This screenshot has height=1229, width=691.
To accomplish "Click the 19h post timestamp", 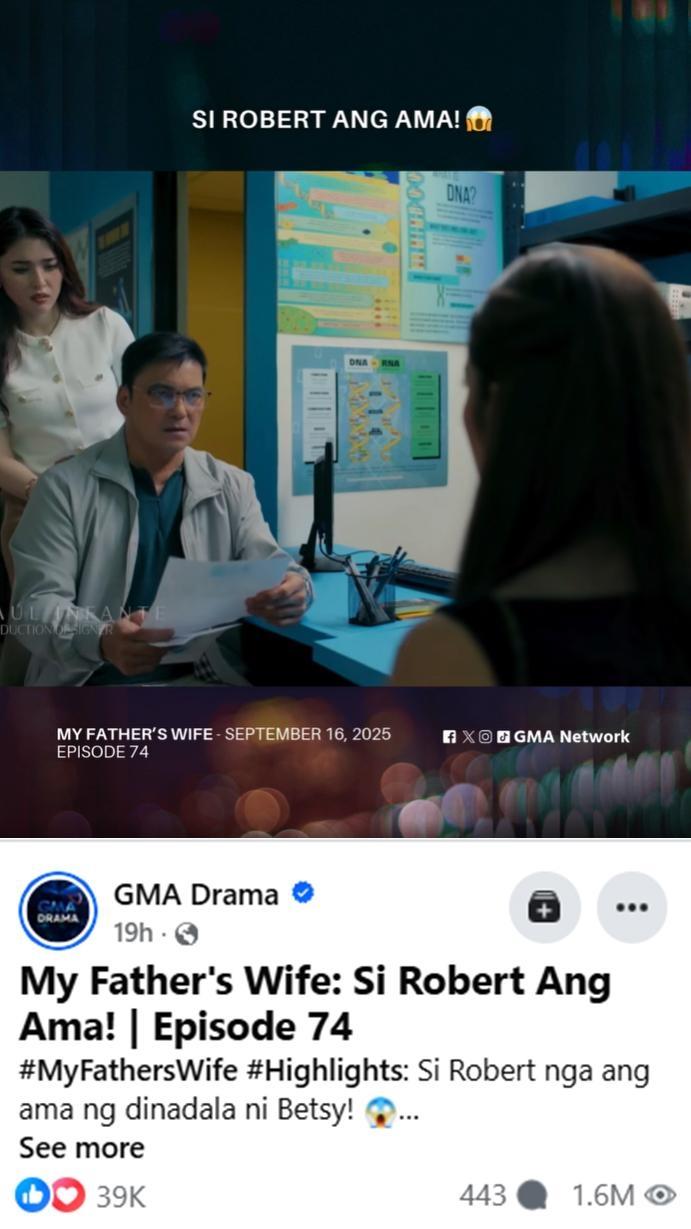I will (133, 933).
